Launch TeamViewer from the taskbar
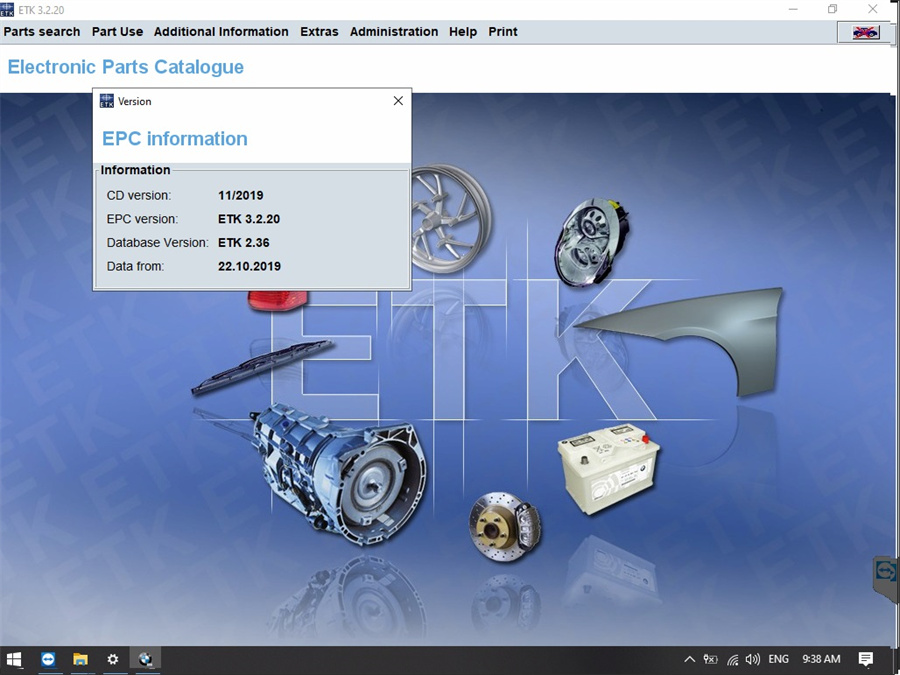Viewport: 900px width, 675px height. (48, 659)
